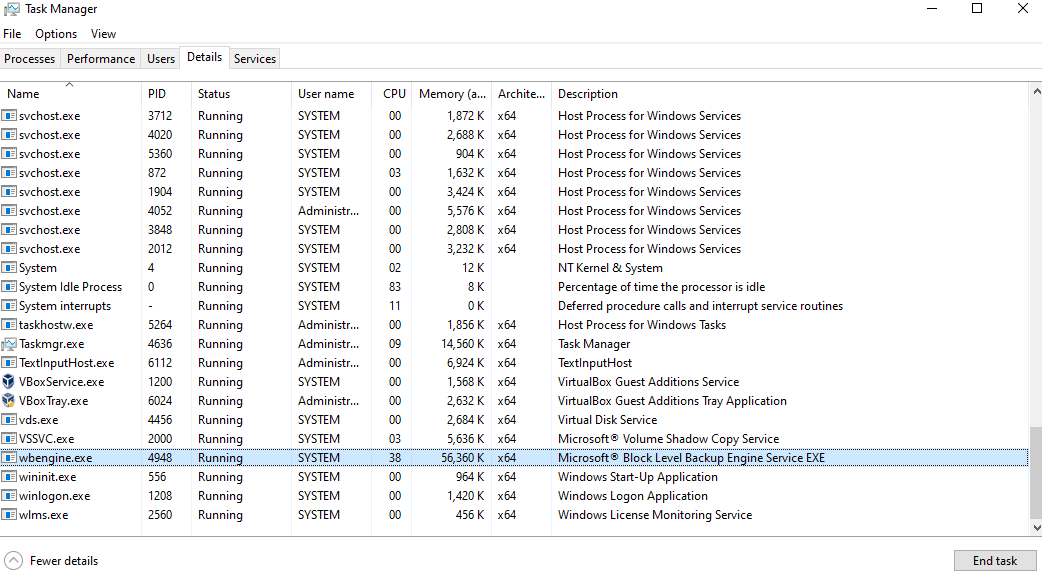Viewport: 1042px width, 575px height.
Task: Click the winlogon.exe icon
Action: coord(9,496)
